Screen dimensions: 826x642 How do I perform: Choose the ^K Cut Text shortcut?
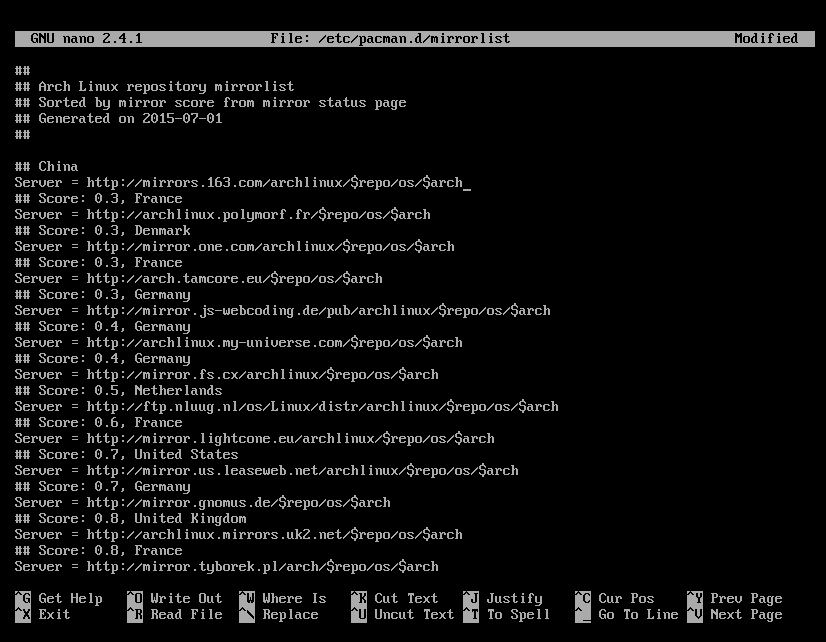pyautogui.click(x=395, y=599)
